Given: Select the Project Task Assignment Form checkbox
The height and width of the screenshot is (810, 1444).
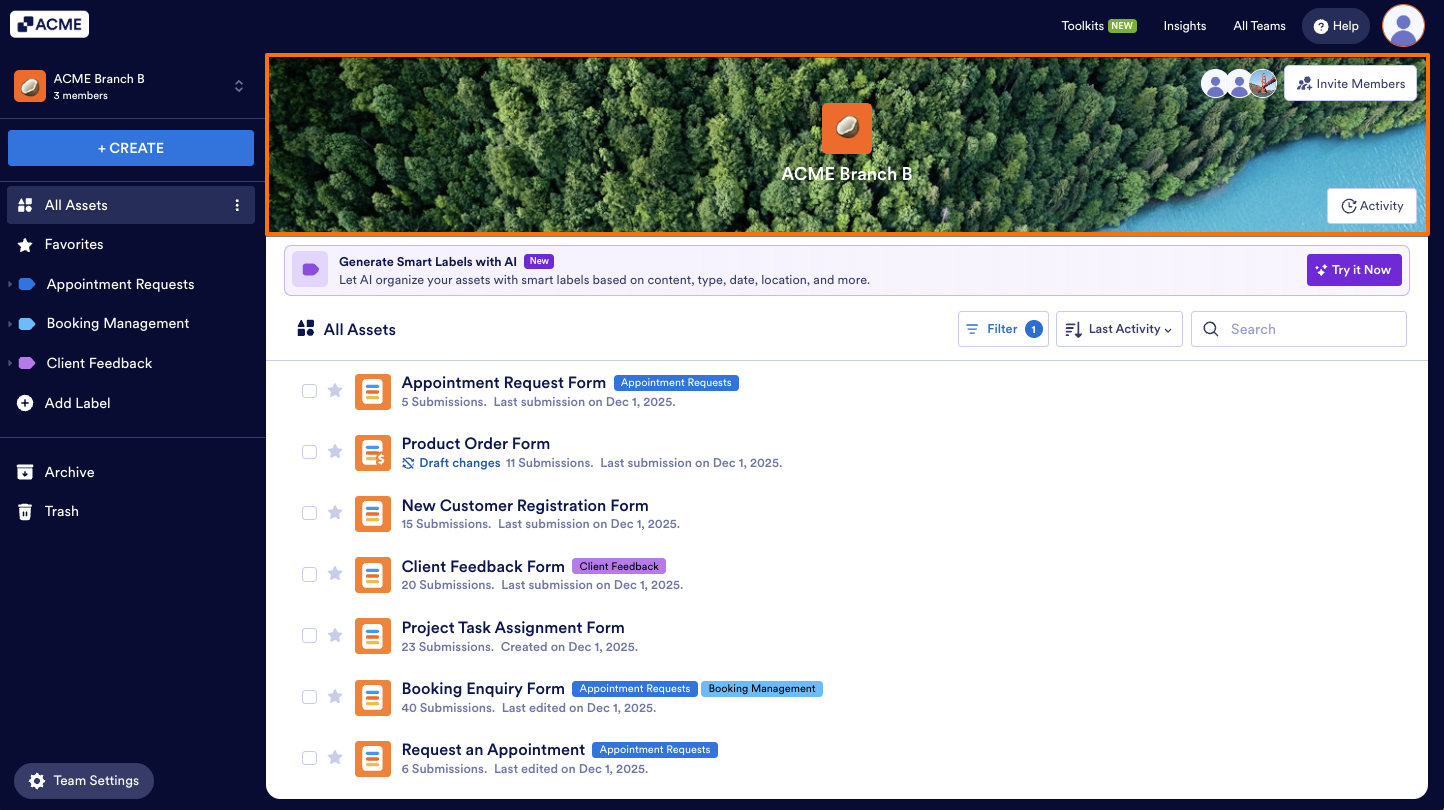Looking at the screenshot, I should (310, 635).
